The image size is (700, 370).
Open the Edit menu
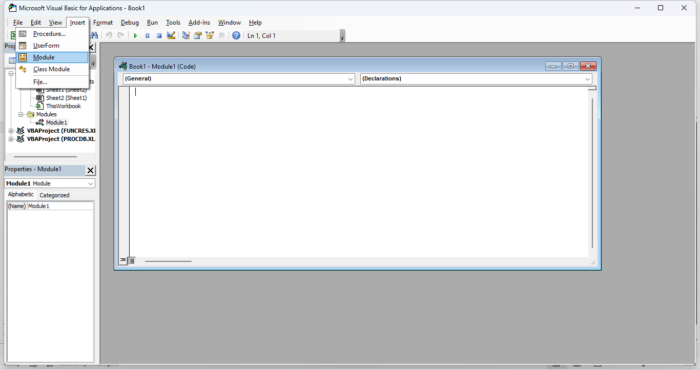tap(36, 22)
